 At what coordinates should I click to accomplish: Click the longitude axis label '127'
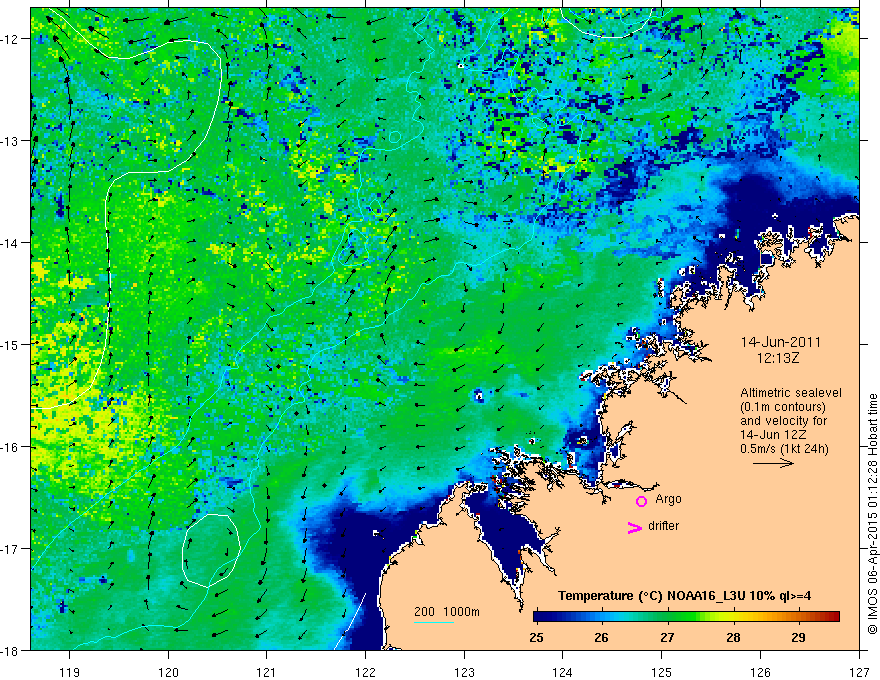(x=859, y=672)
